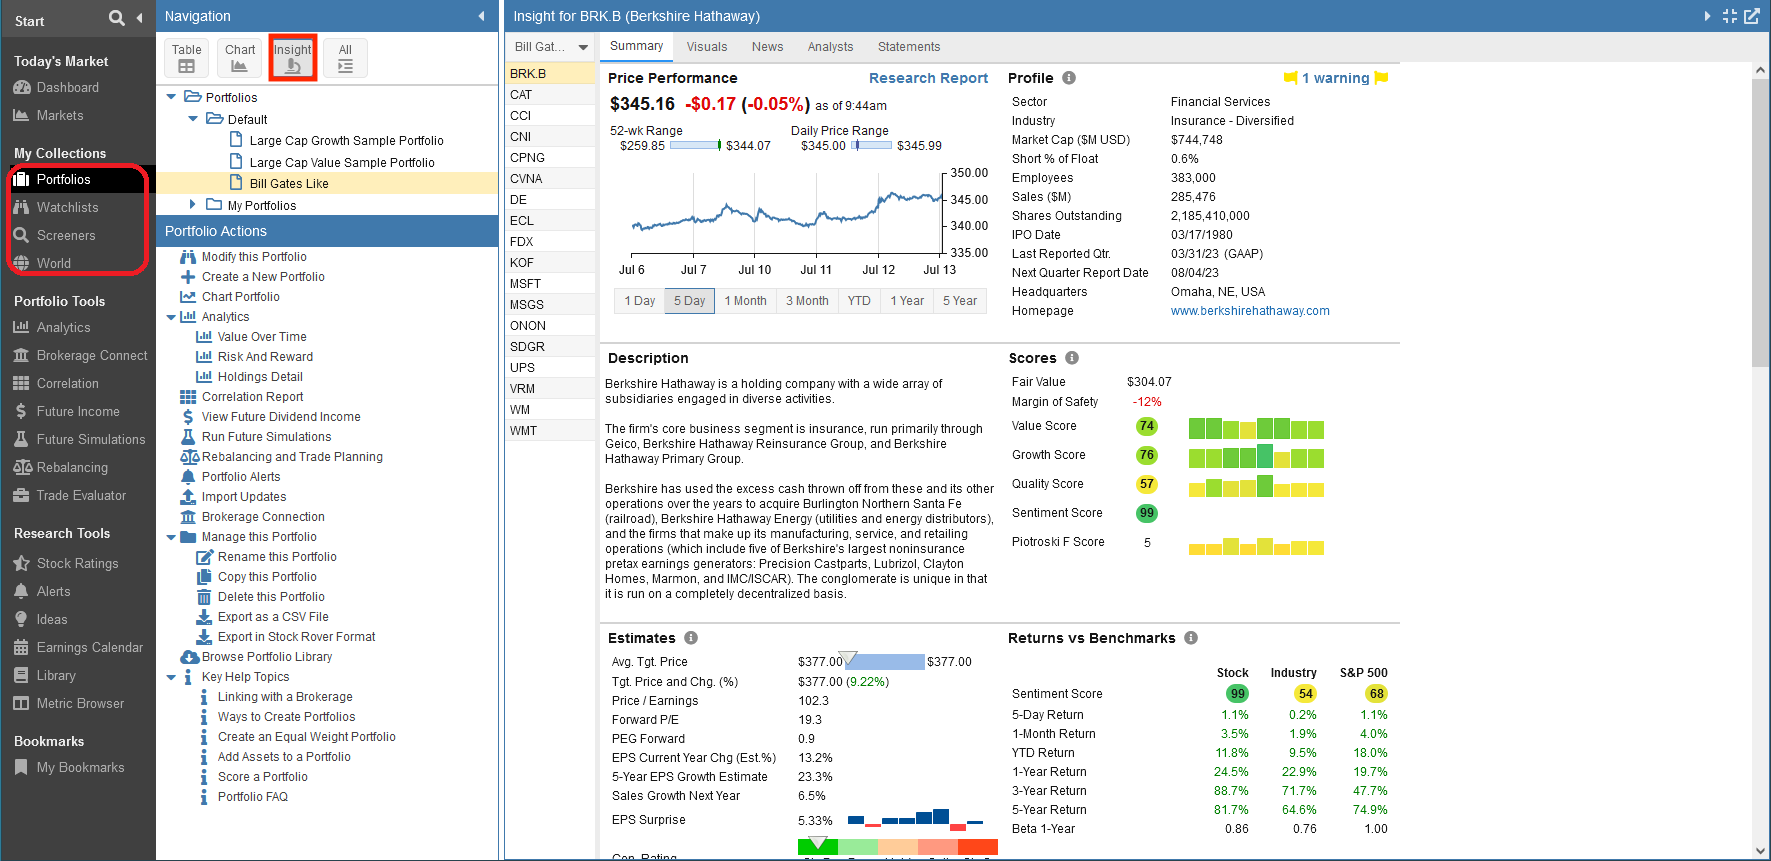Click the Insight panel header arrow
The width and height of the screenshot is (1771, 861).
point(1708,16)
